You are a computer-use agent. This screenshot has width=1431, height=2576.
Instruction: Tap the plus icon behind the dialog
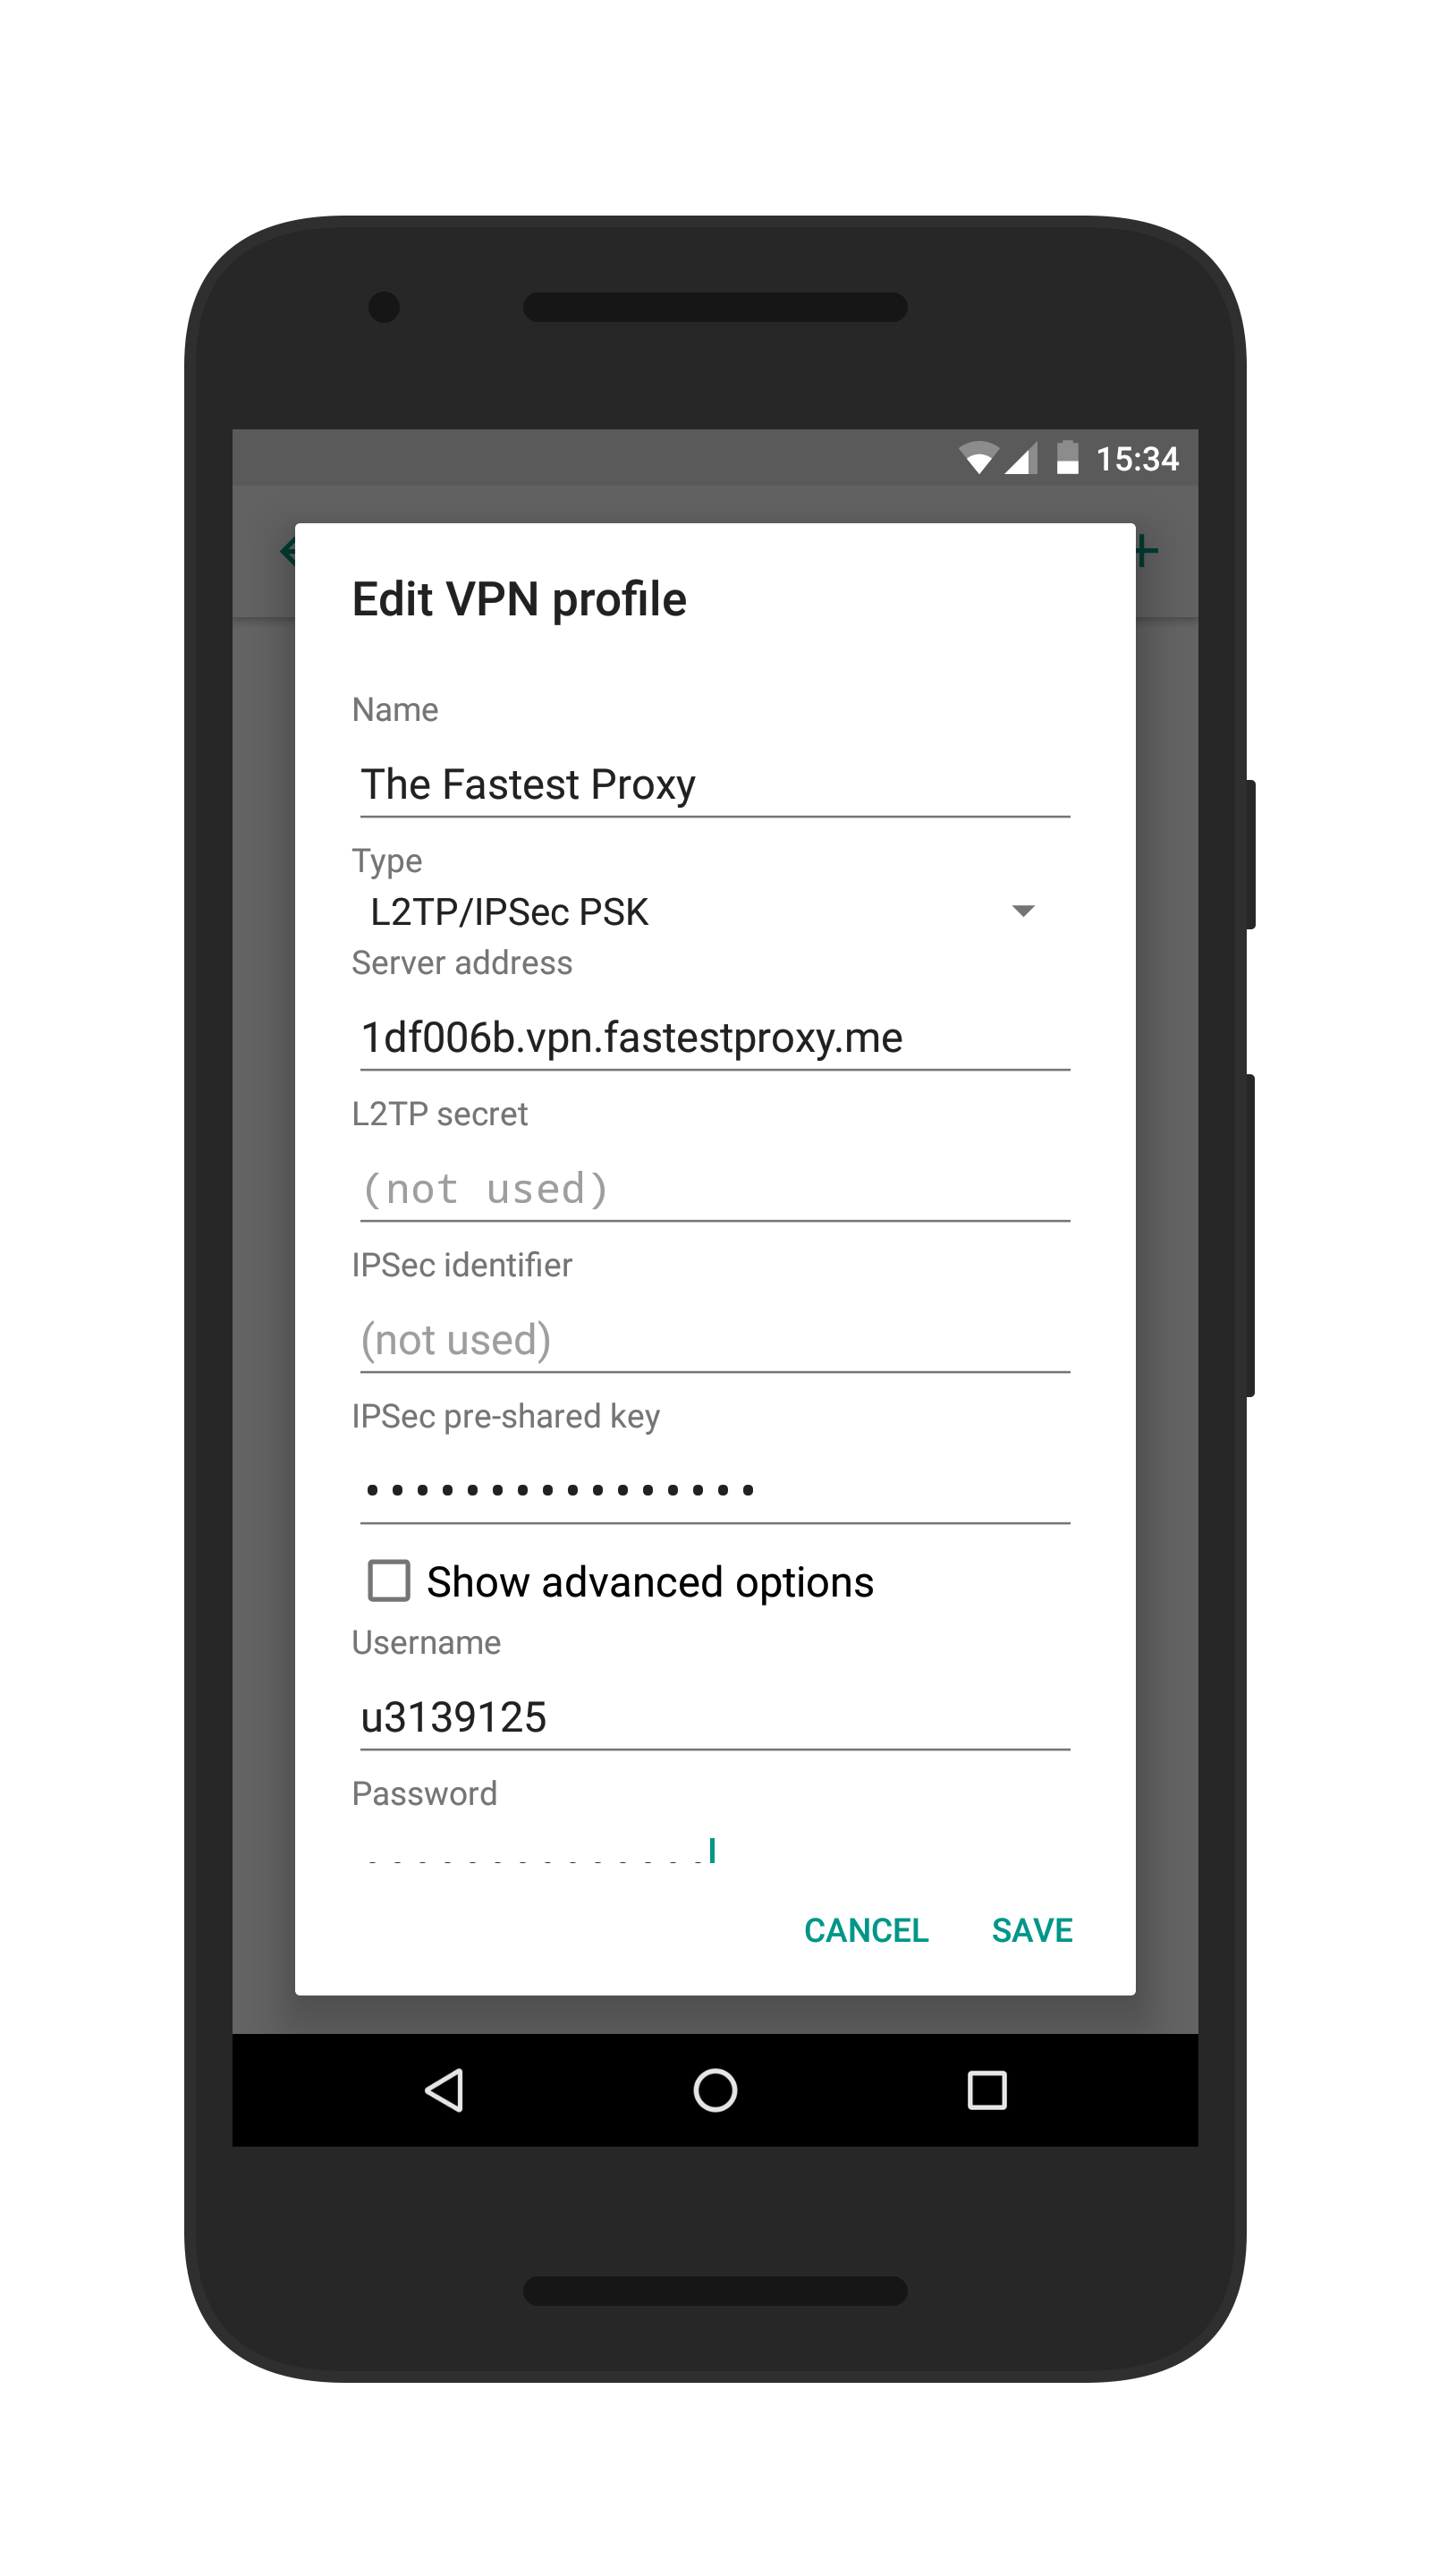click(x=1147, y=550)
